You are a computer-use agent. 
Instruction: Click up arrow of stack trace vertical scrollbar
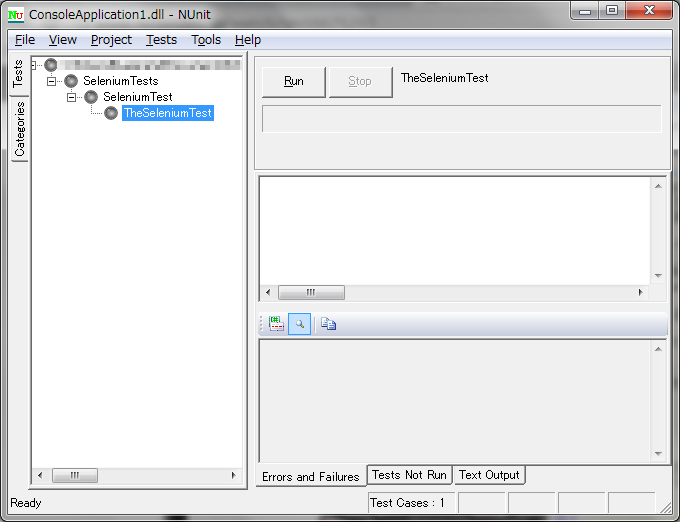click(x=658, y=349)
